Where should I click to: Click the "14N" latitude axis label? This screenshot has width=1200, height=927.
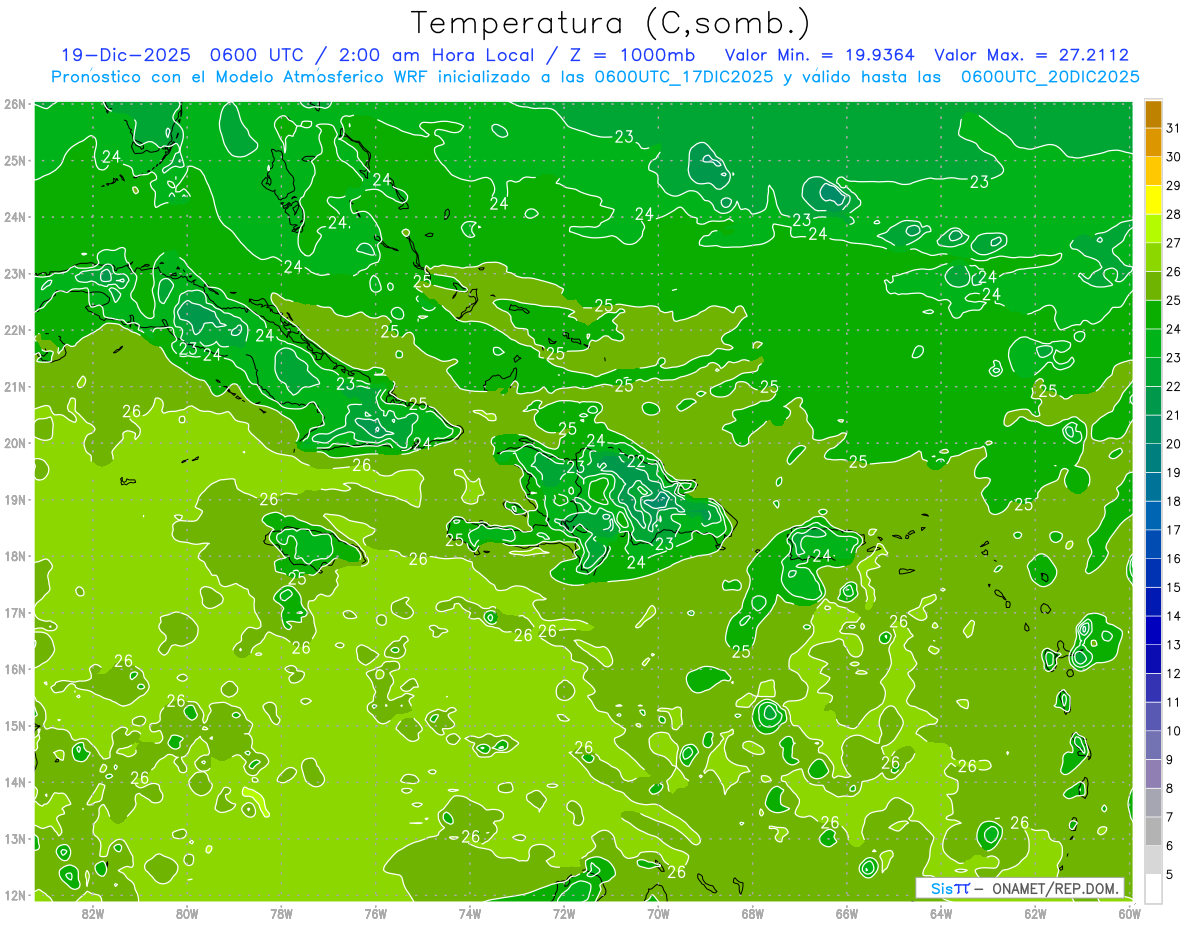click(x=14, y=782)
